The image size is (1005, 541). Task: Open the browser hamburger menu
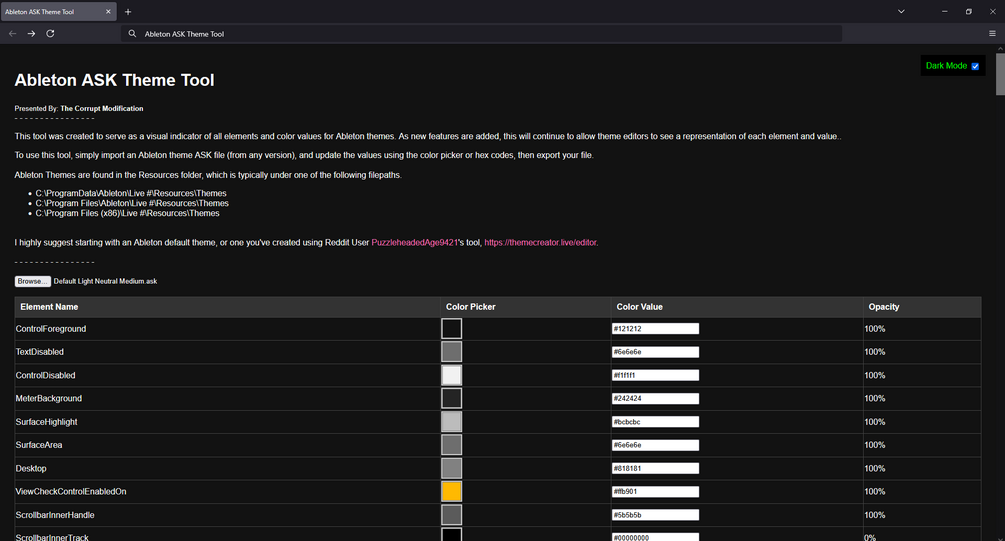[x=992, y=33]
